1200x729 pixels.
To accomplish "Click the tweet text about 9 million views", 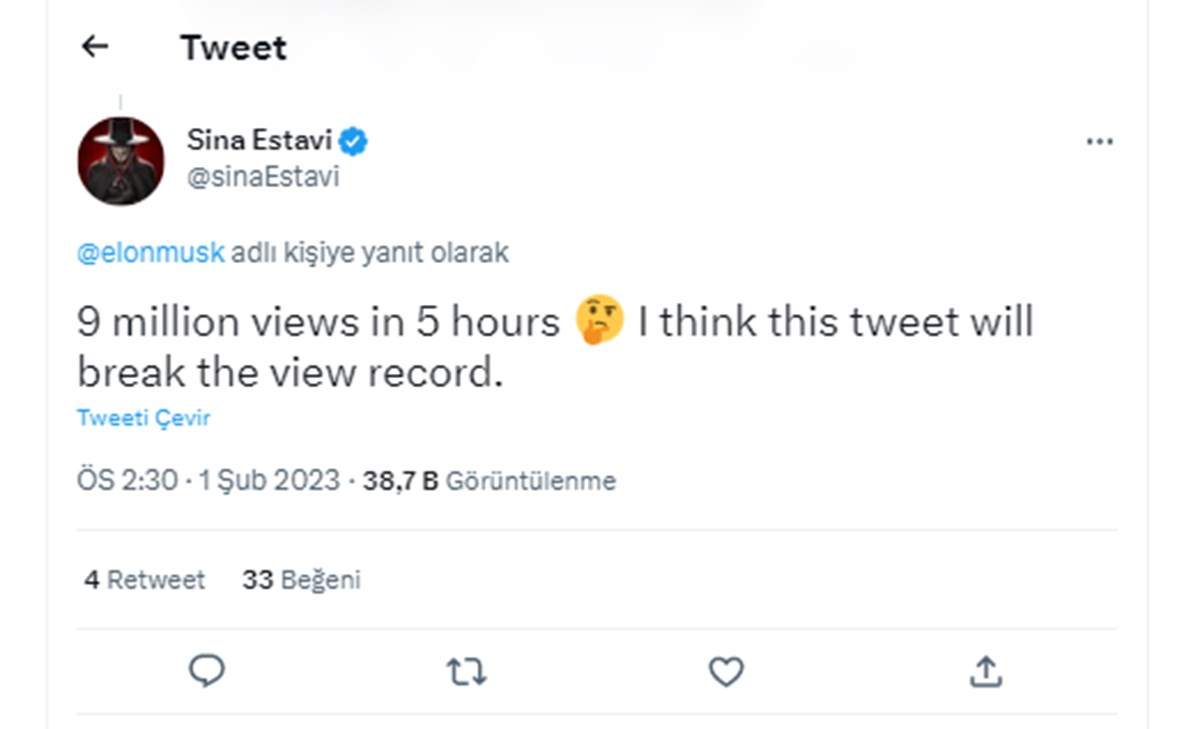I will point(556,347).
